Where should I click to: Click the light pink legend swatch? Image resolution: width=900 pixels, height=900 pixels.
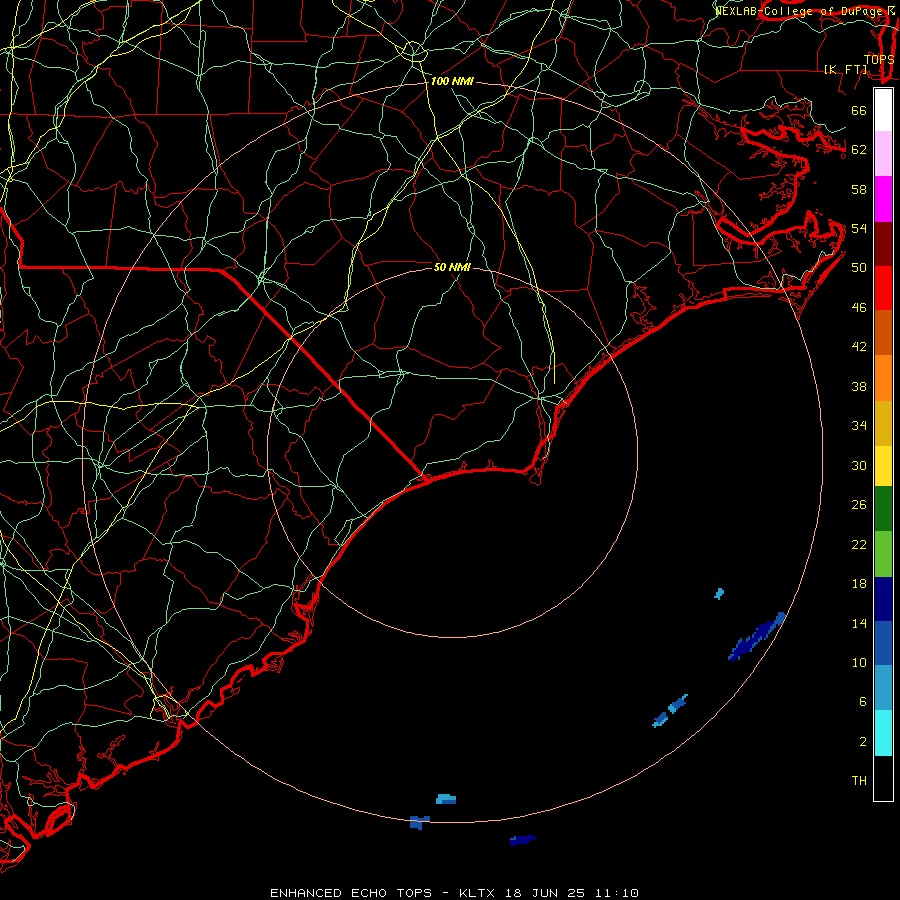883,154
